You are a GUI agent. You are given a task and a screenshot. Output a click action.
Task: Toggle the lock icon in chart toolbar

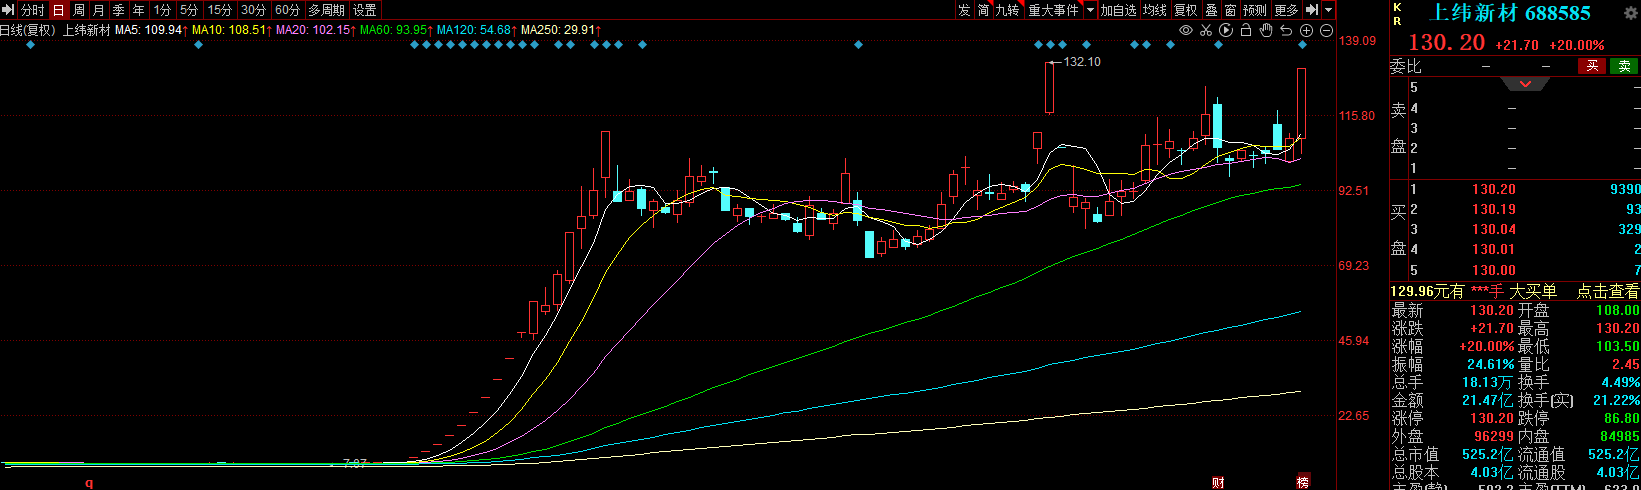(x=1246, y=30)
